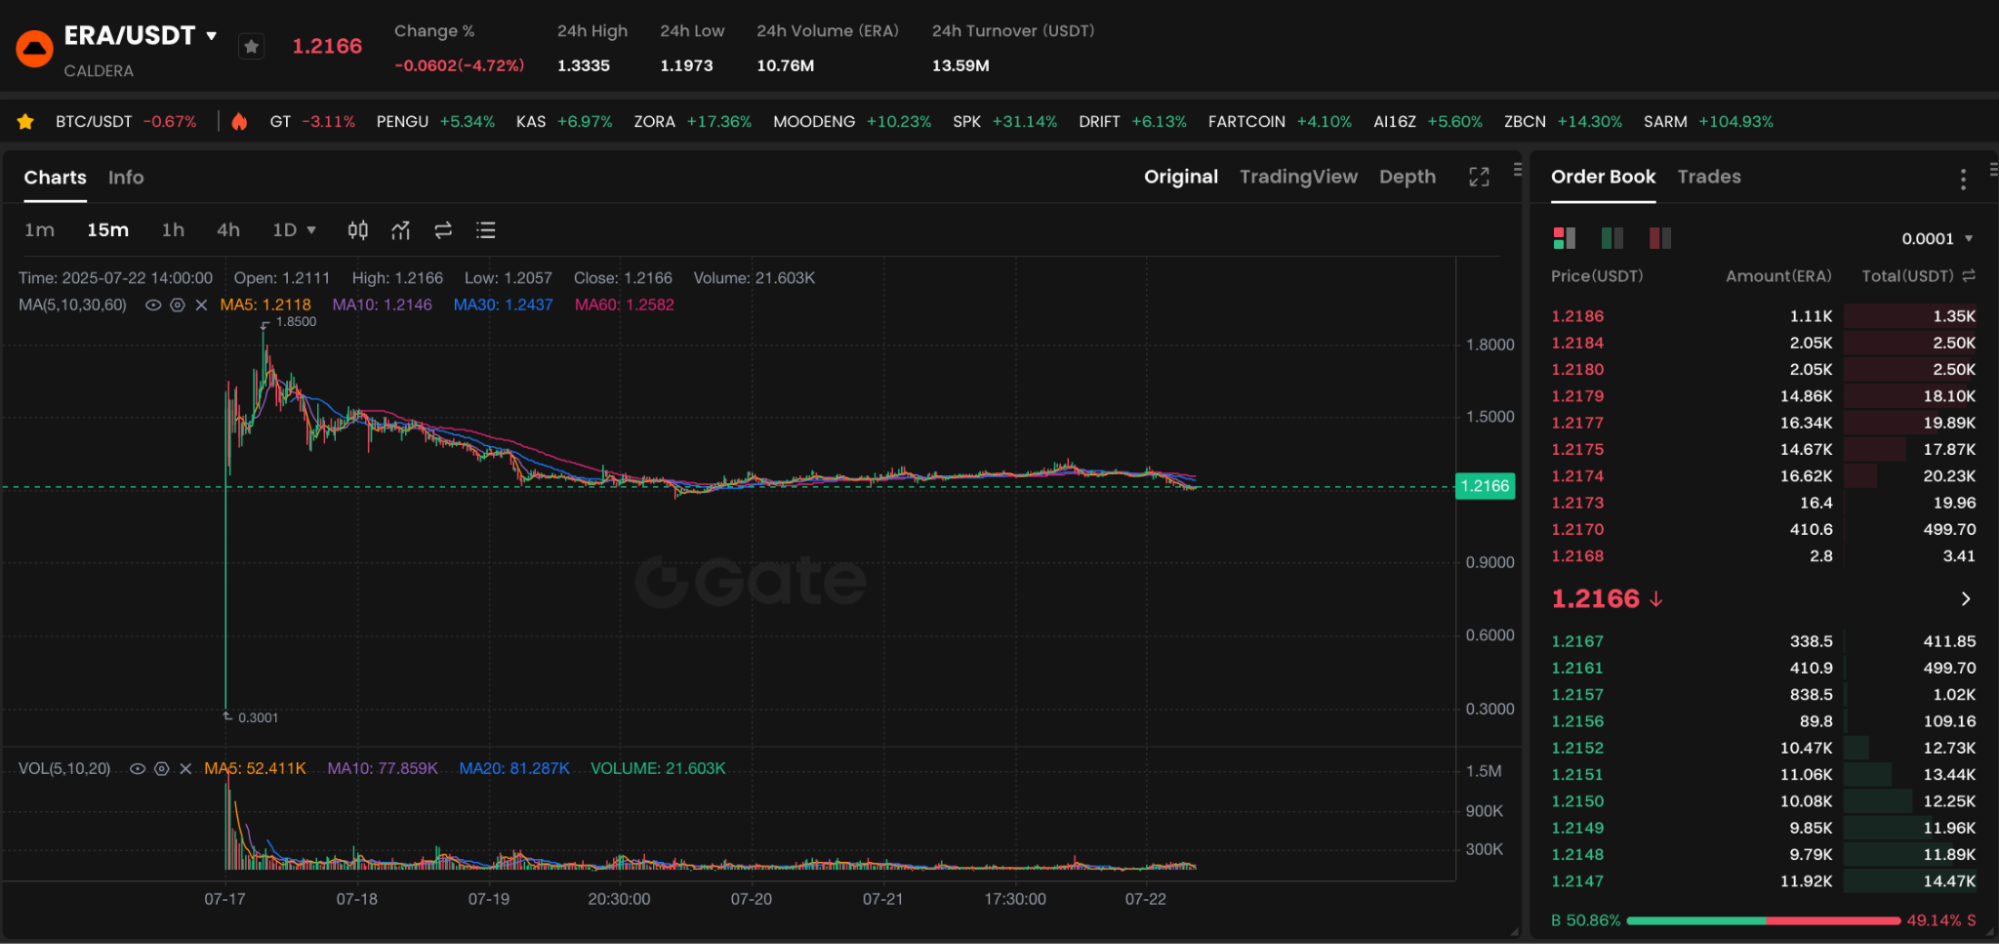The width and height of the screenshot is (1999, 944).
Task: Select the Original chart view
Action: point(1181,177)
